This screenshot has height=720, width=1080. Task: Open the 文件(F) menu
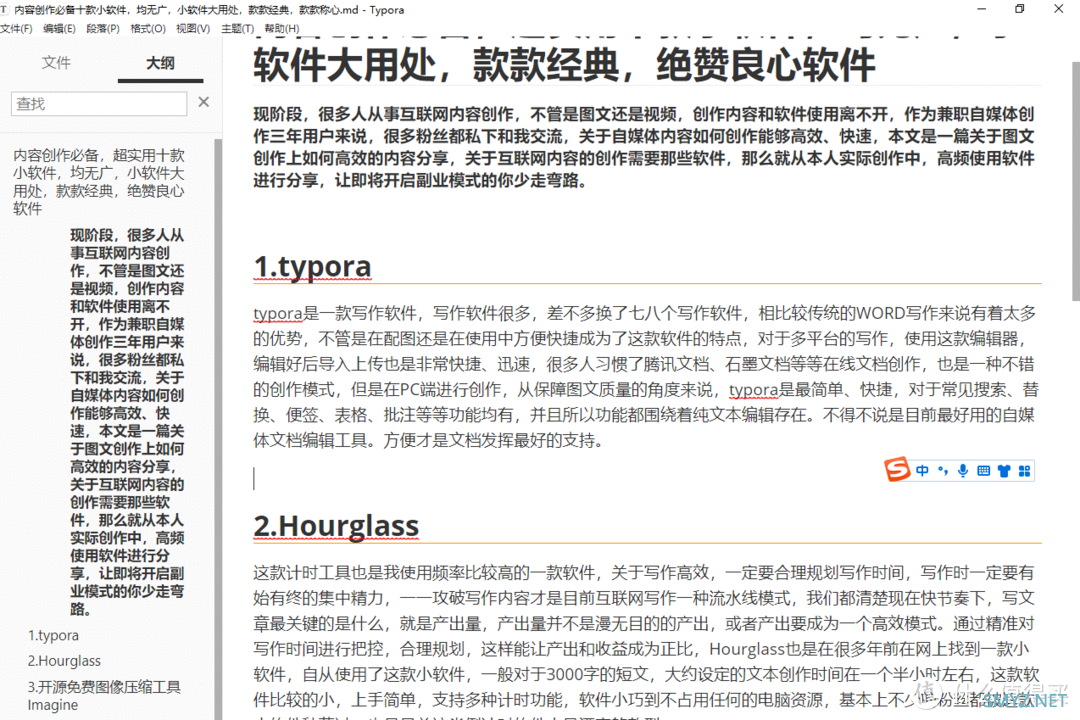(17, 28)
